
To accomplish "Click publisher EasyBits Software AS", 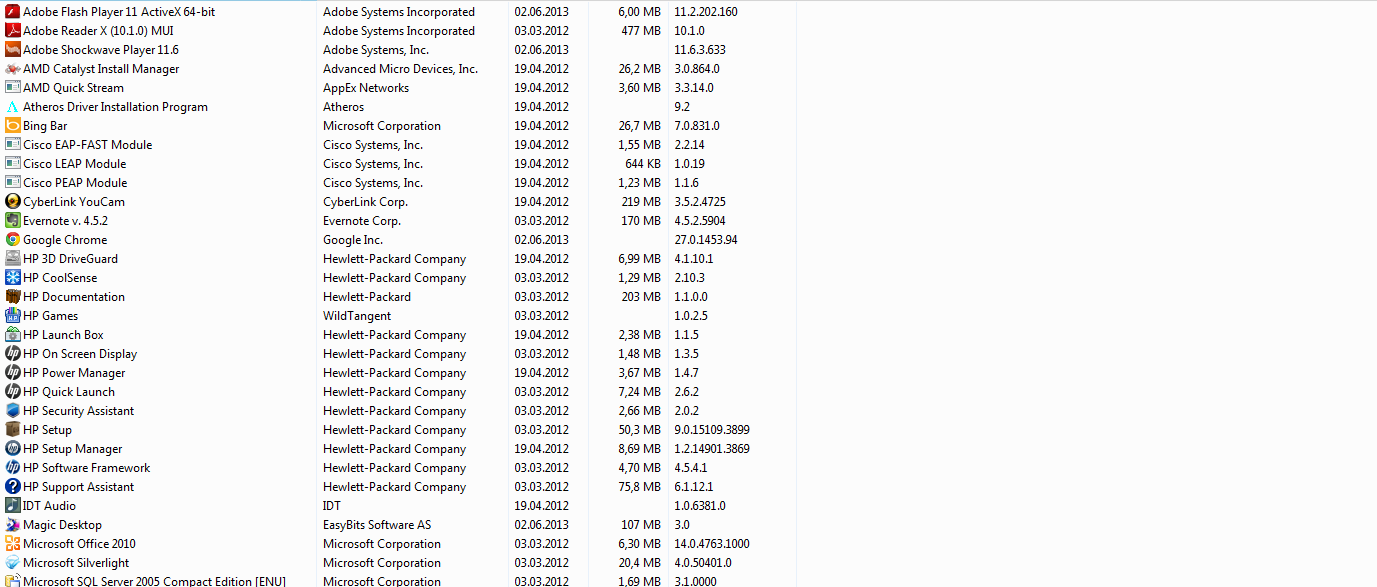I will 377,525.
